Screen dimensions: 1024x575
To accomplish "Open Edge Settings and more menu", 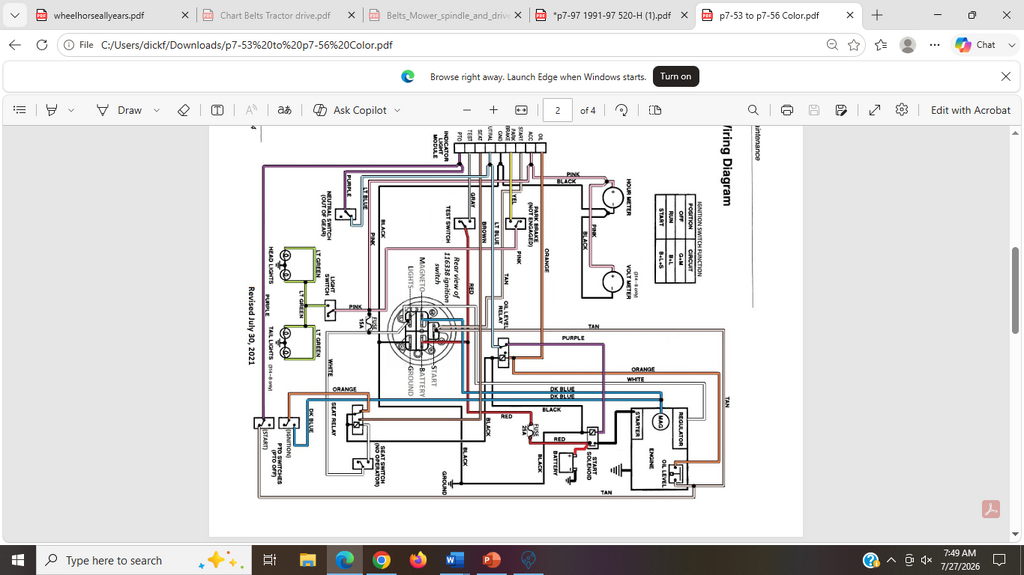I will coord(935,44).
